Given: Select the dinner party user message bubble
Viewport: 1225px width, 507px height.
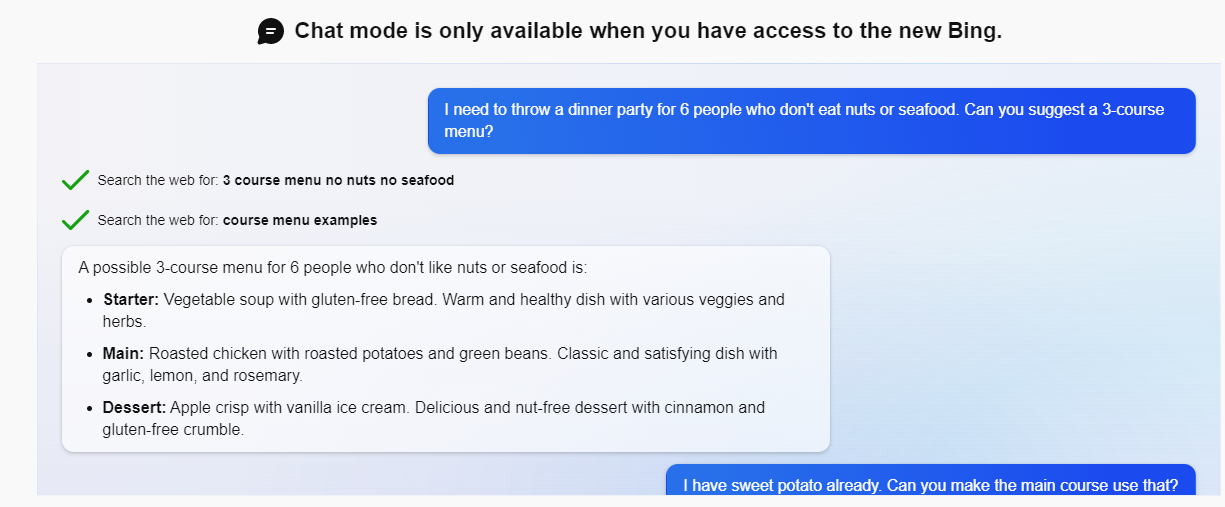Looking at the screenshot, I should pos(811,121).
